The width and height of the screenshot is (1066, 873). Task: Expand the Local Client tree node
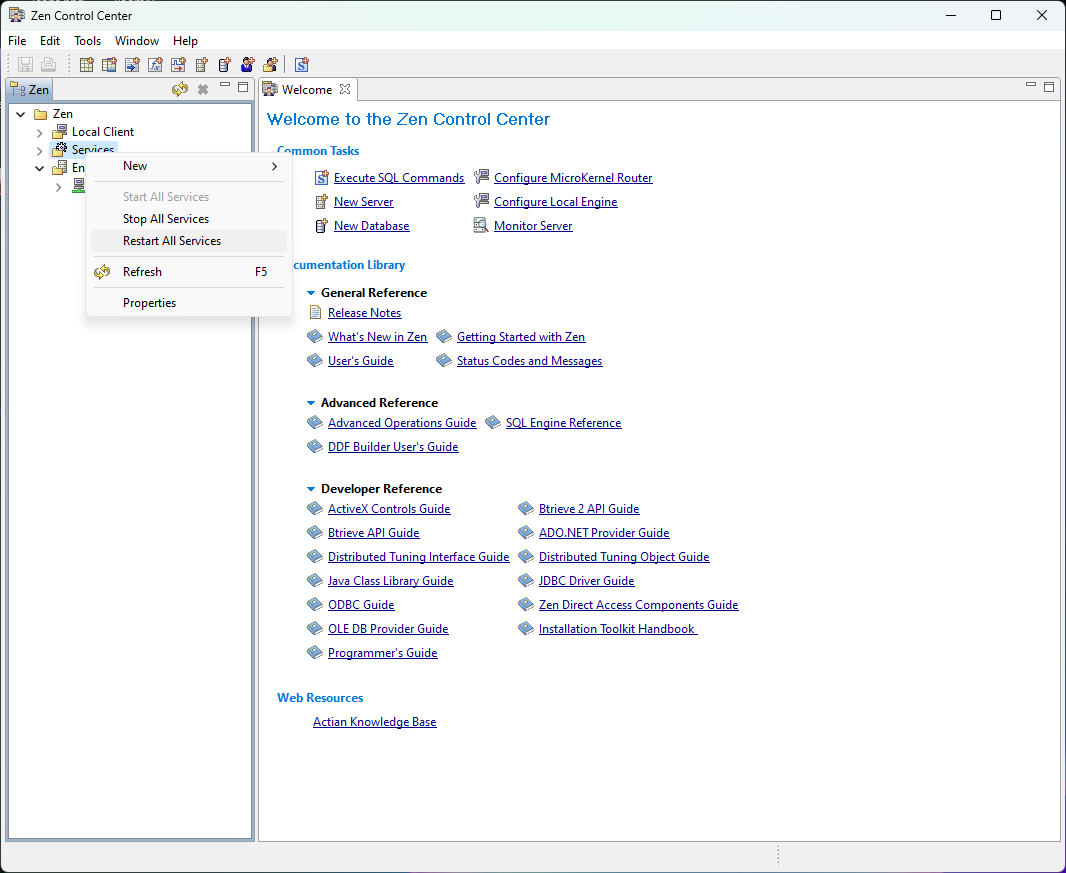(39, 133)
